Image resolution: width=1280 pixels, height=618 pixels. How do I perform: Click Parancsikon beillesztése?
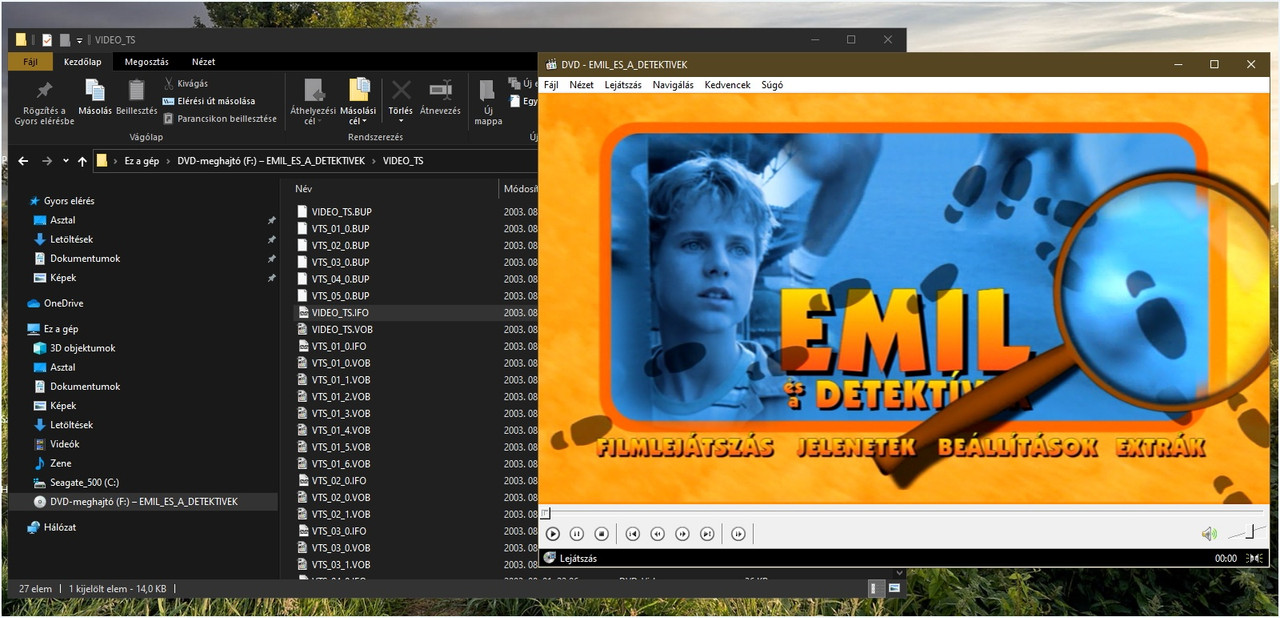[x=219, y=118]
